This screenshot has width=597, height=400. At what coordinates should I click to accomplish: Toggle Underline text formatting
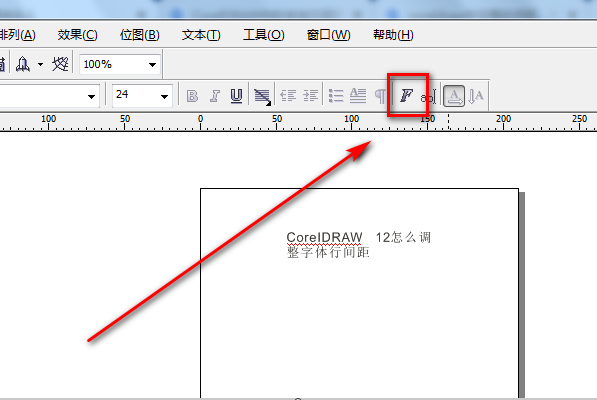[x=236, y=96]
